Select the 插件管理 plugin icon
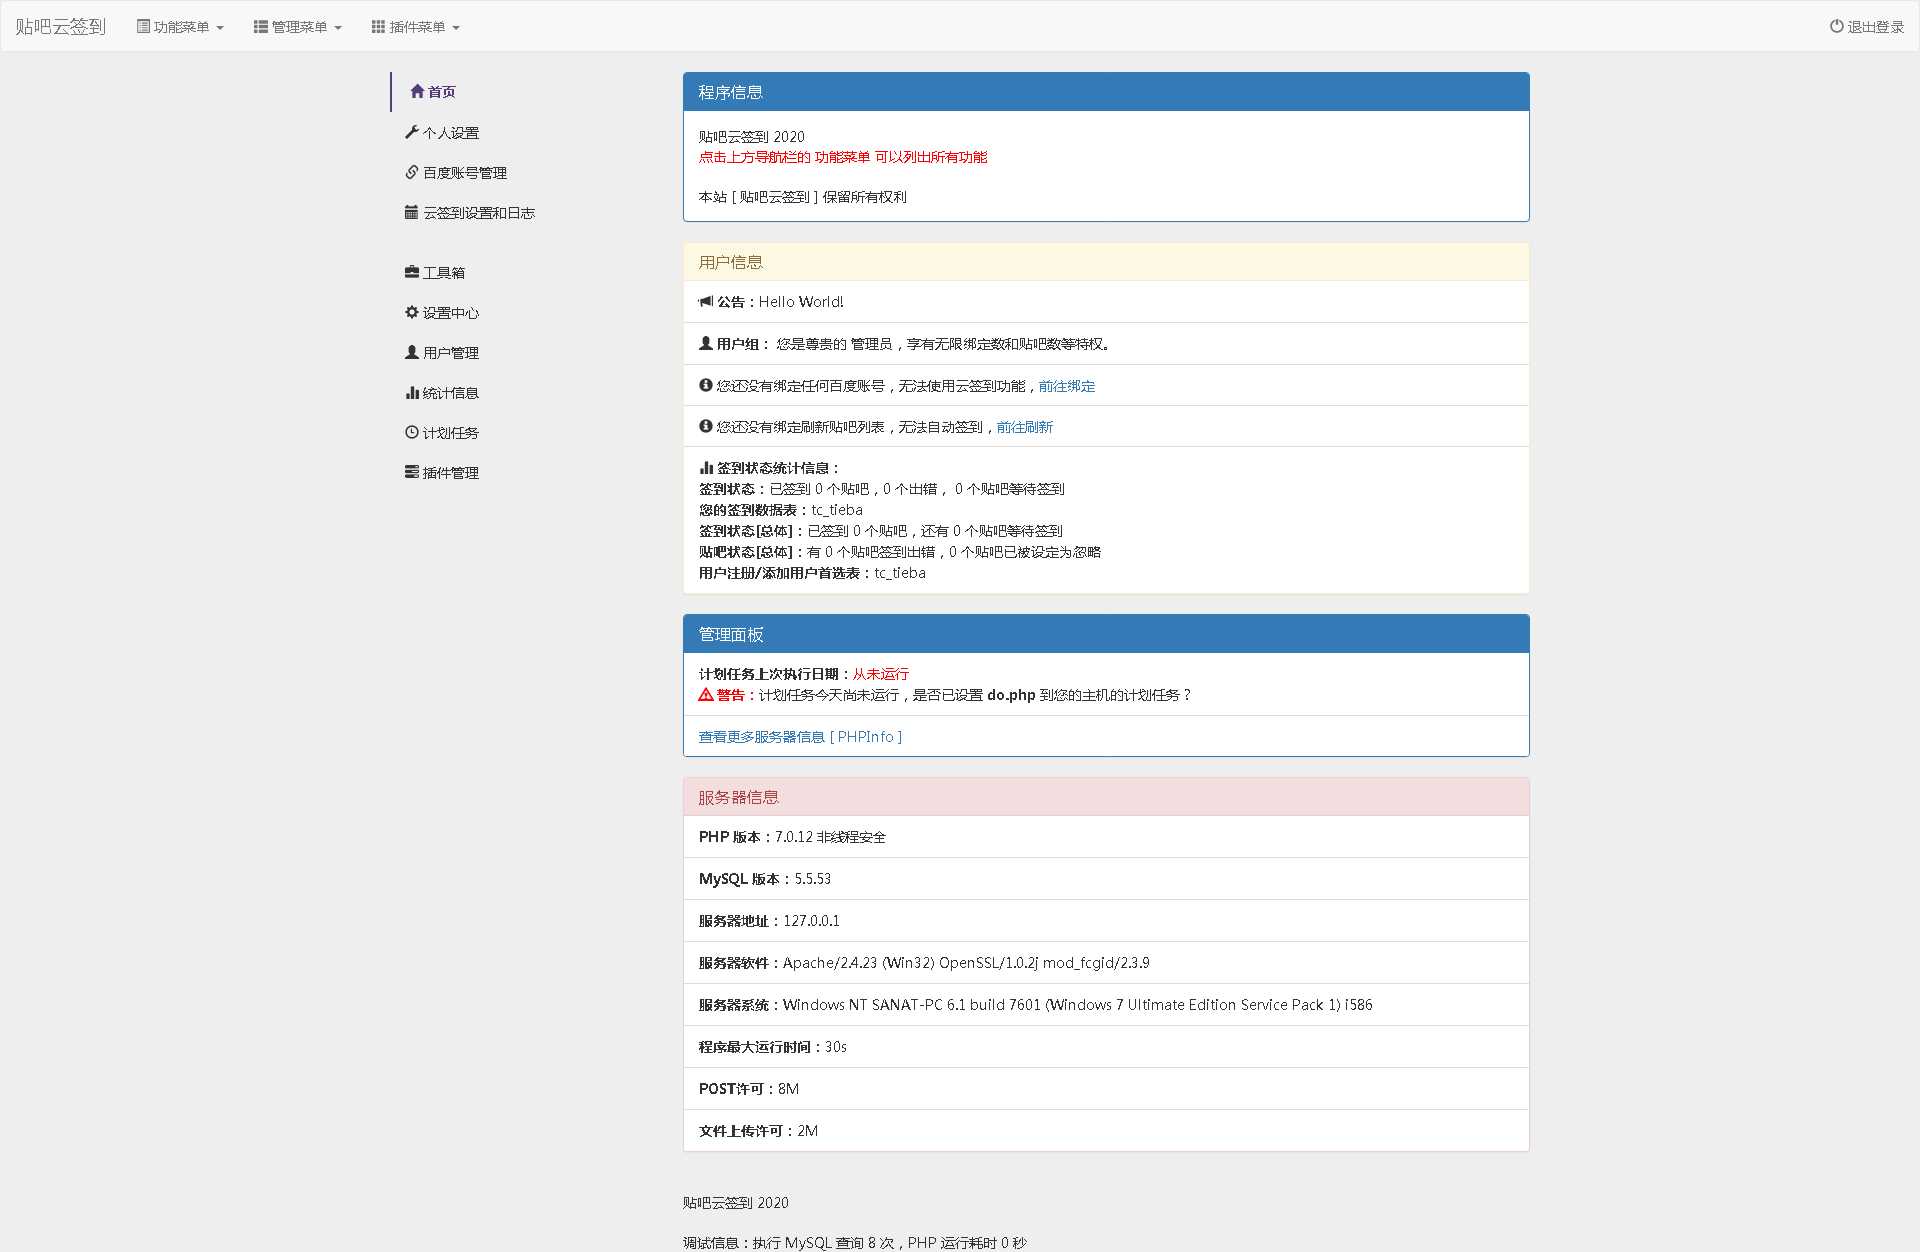The image size is (1920, 1252). 411,472
